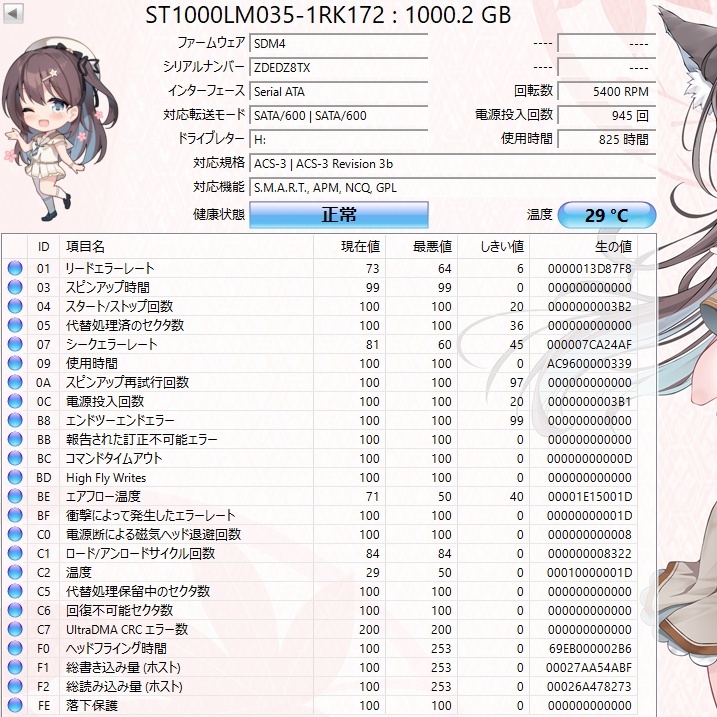Click status orb for row FE 落下保護
Image resolution: width=717 pixels, height=717 pixels.
coord(15,705)
